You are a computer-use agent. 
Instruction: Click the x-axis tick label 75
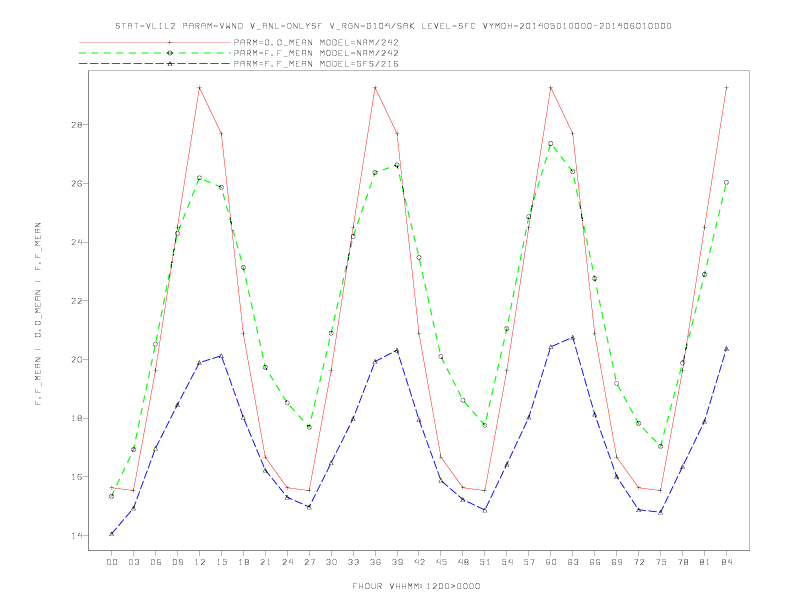pos(661,562)
